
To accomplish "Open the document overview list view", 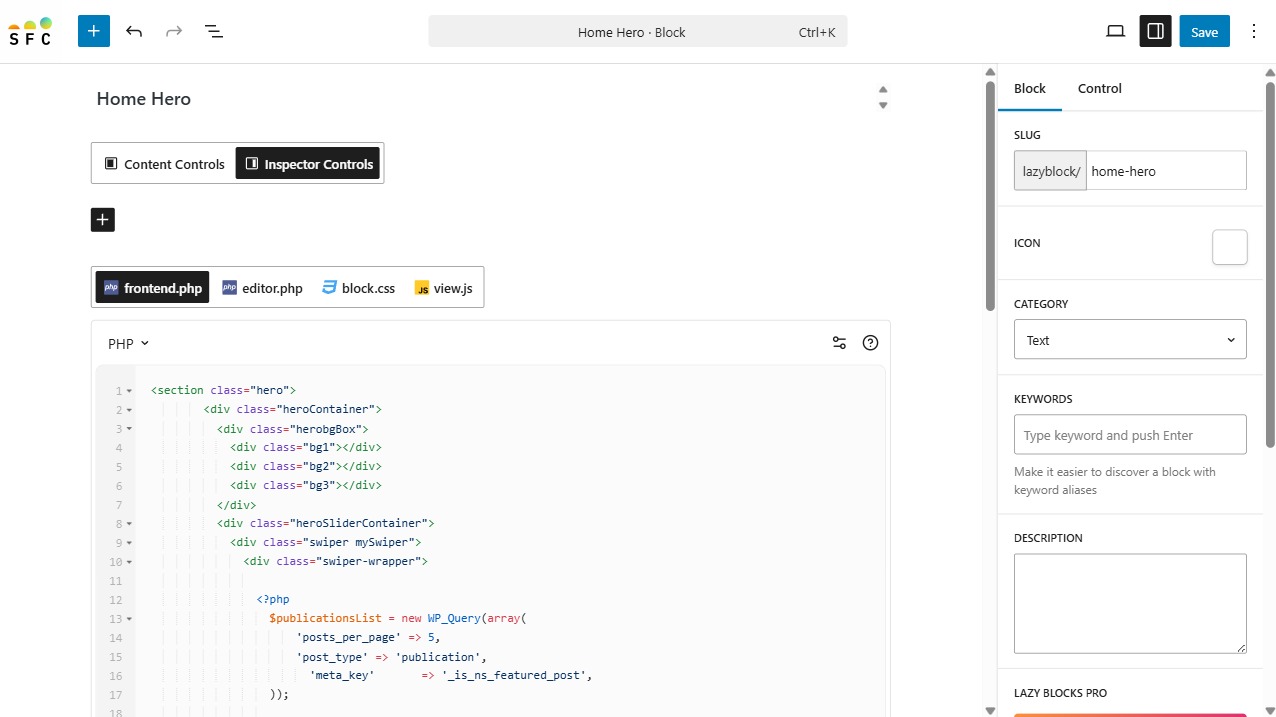I will (x=214, y=31).
